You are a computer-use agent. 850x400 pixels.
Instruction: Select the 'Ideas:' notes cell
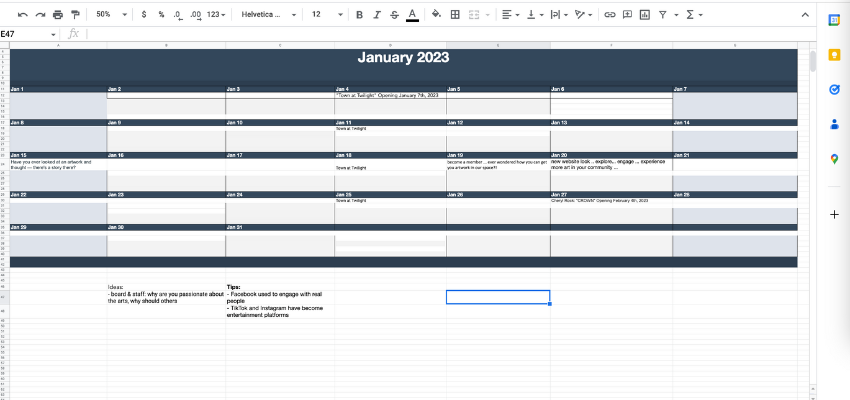tap(166, 287)
